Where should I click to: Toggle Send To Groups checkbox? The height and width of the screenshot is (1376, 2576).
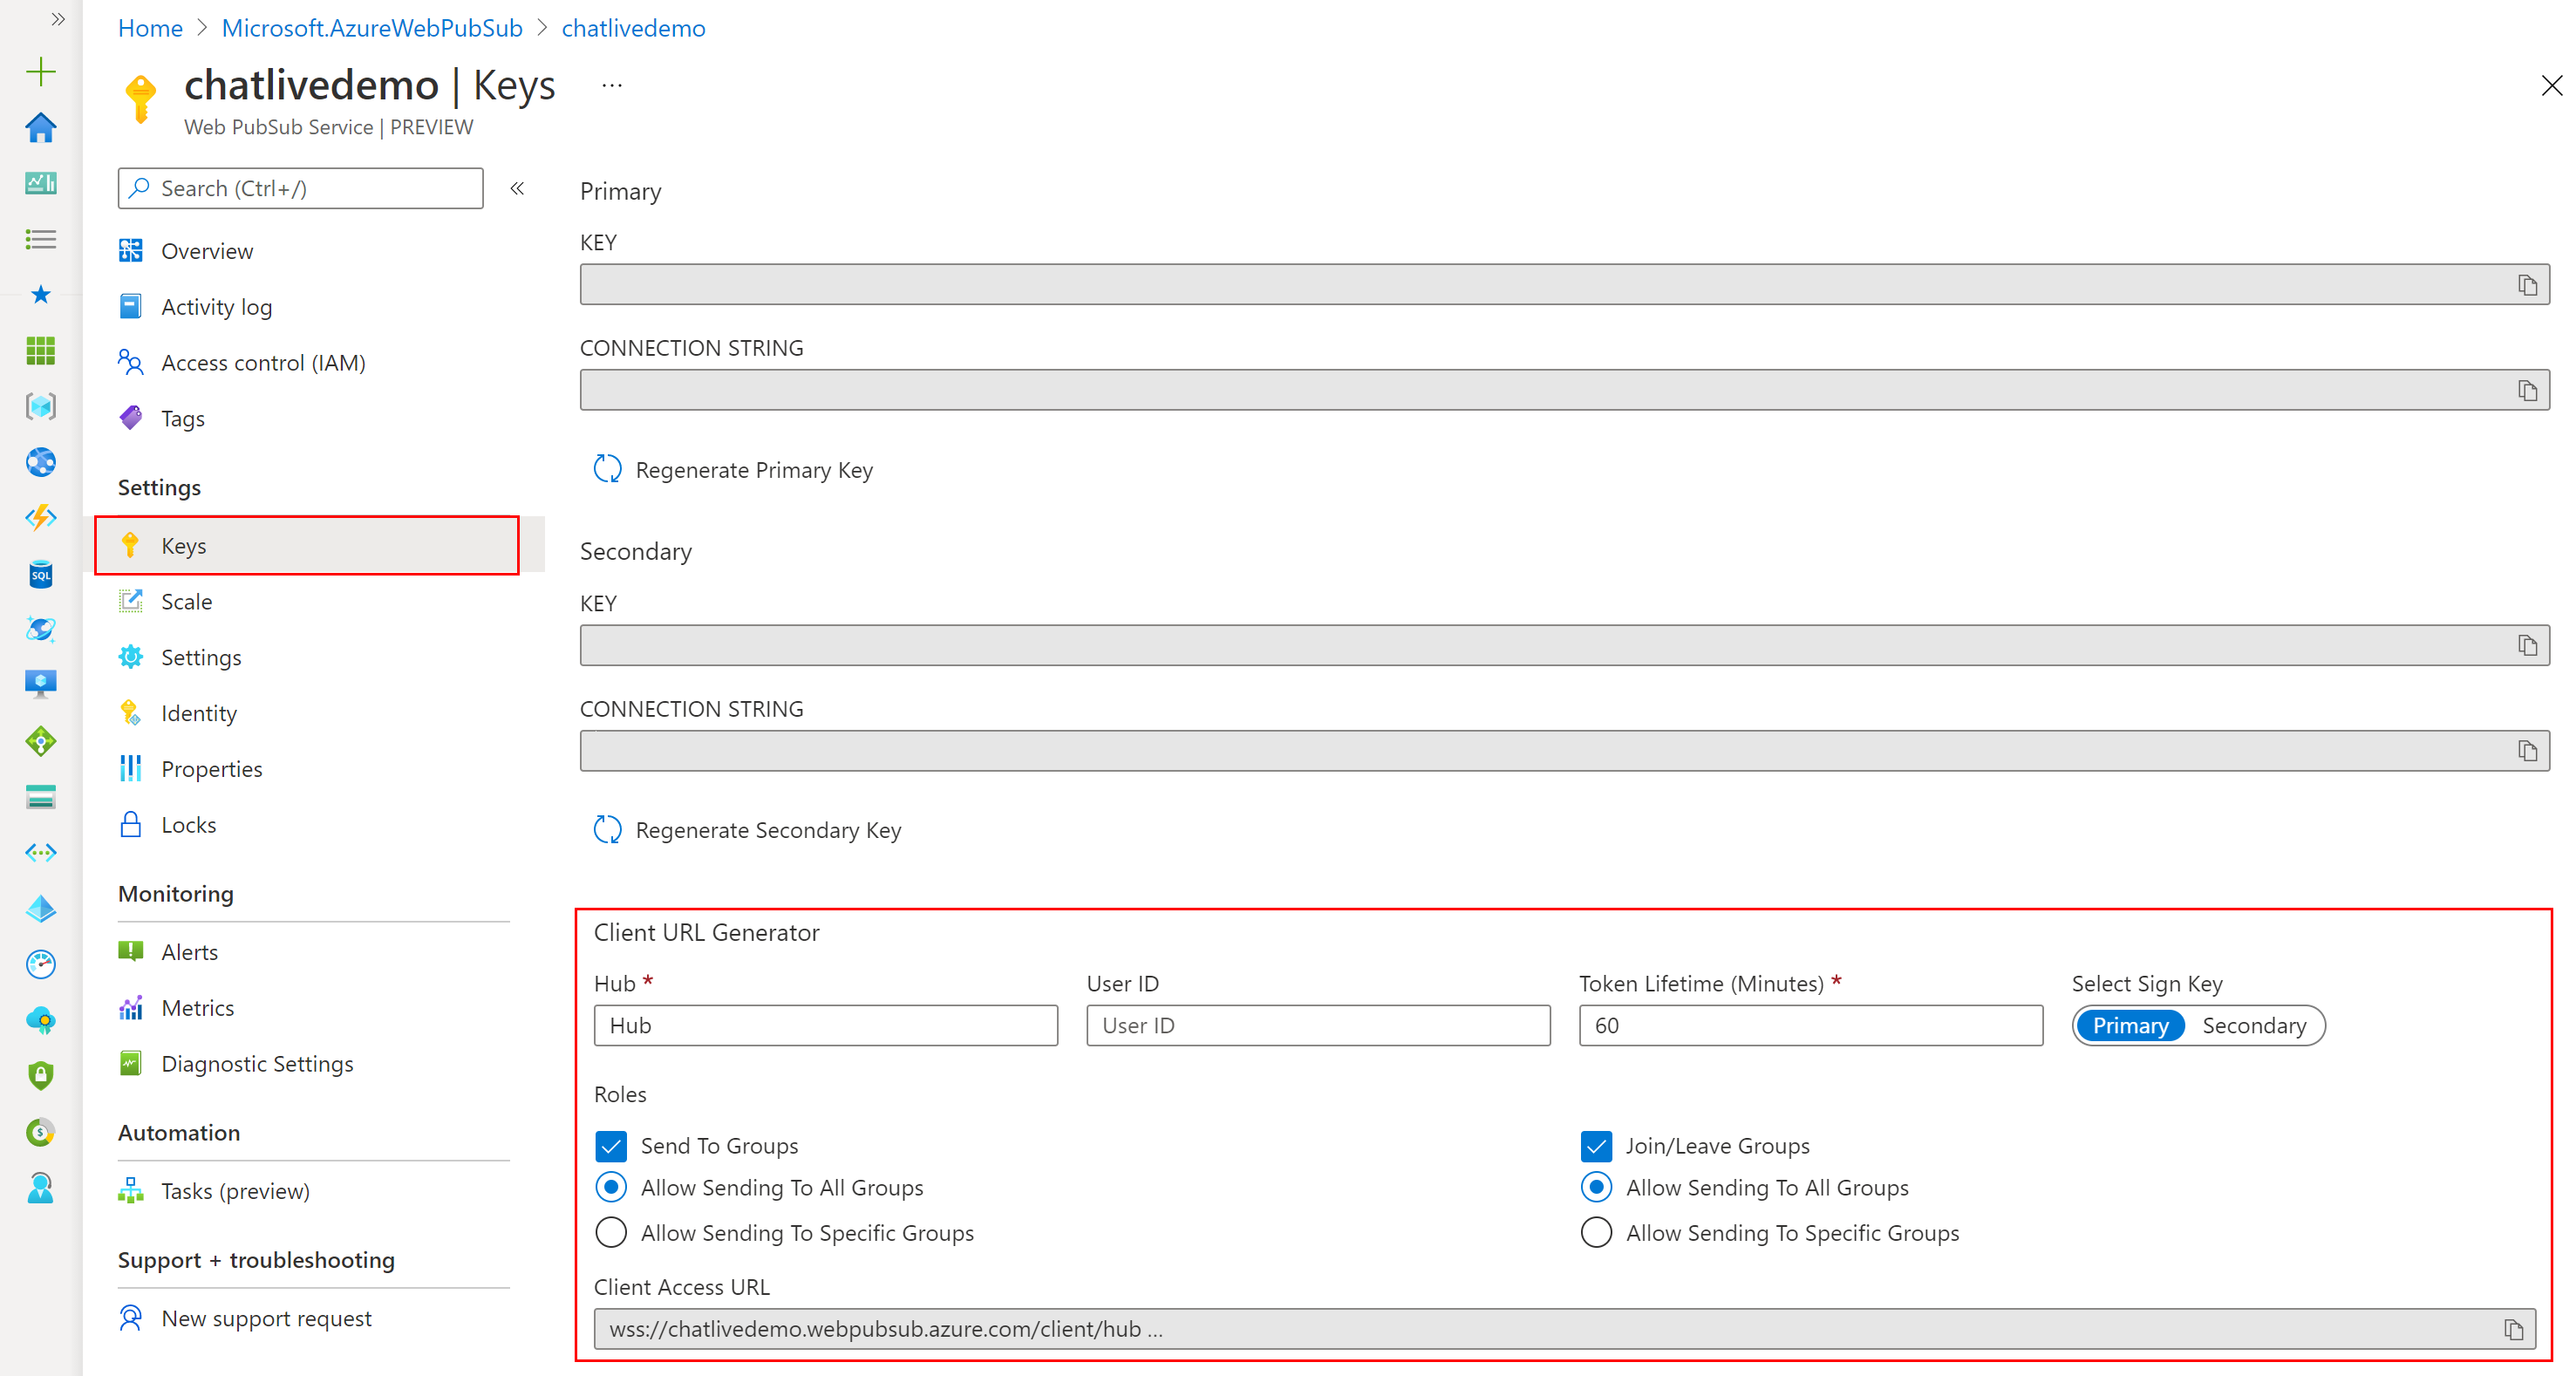[611, 1144]
